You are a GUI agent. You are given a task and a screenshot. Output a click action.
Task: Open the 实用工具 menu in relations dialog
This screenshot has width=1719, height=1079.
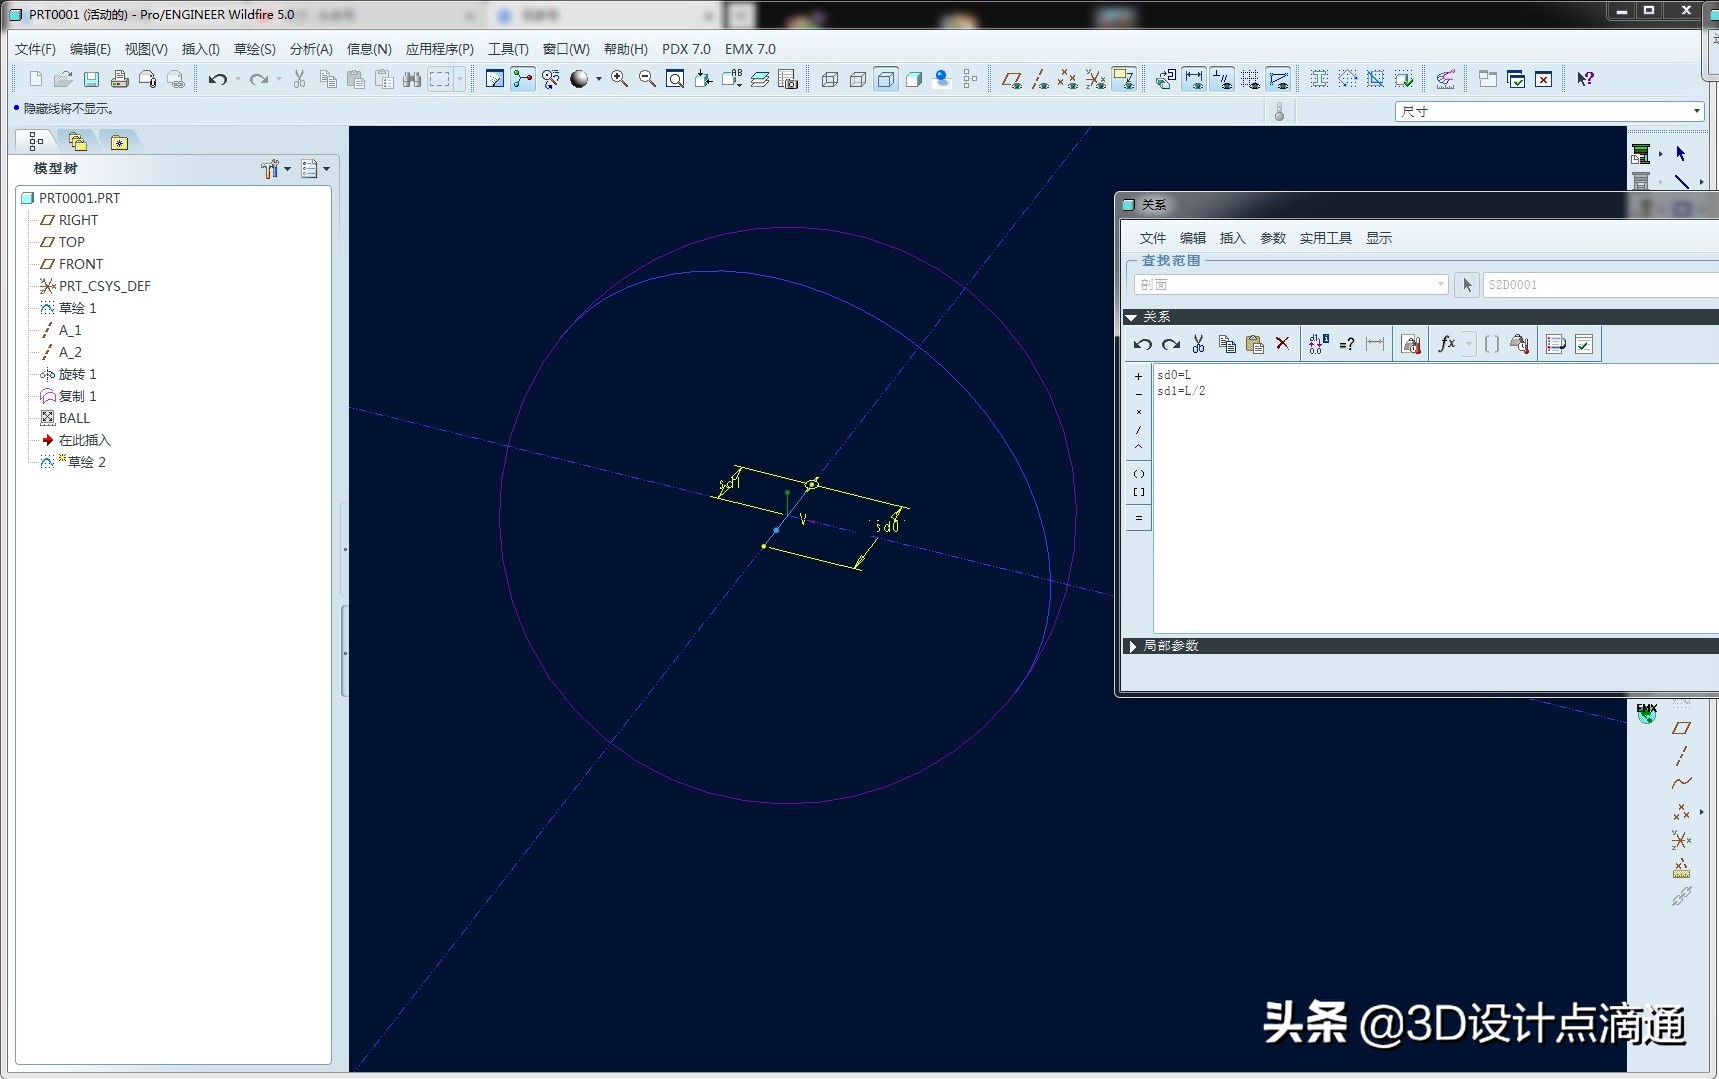(1325, 238)
